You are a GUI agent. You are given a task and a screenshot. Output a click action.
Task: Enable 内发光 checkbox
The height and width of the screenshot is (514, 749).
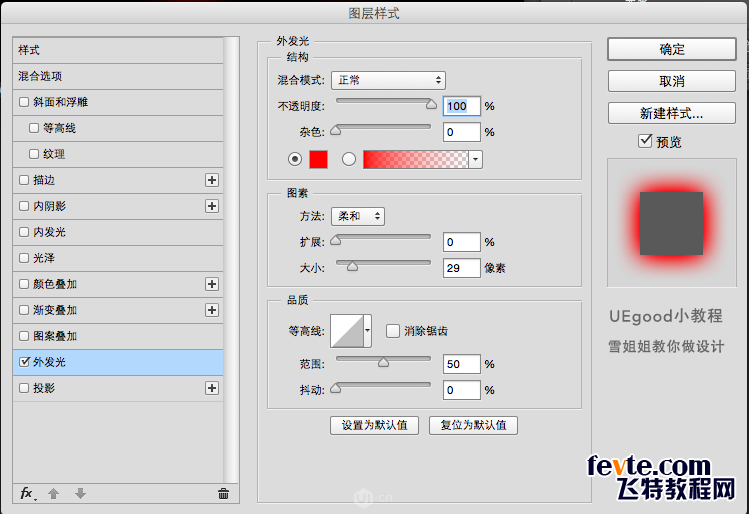click(24, 232)
